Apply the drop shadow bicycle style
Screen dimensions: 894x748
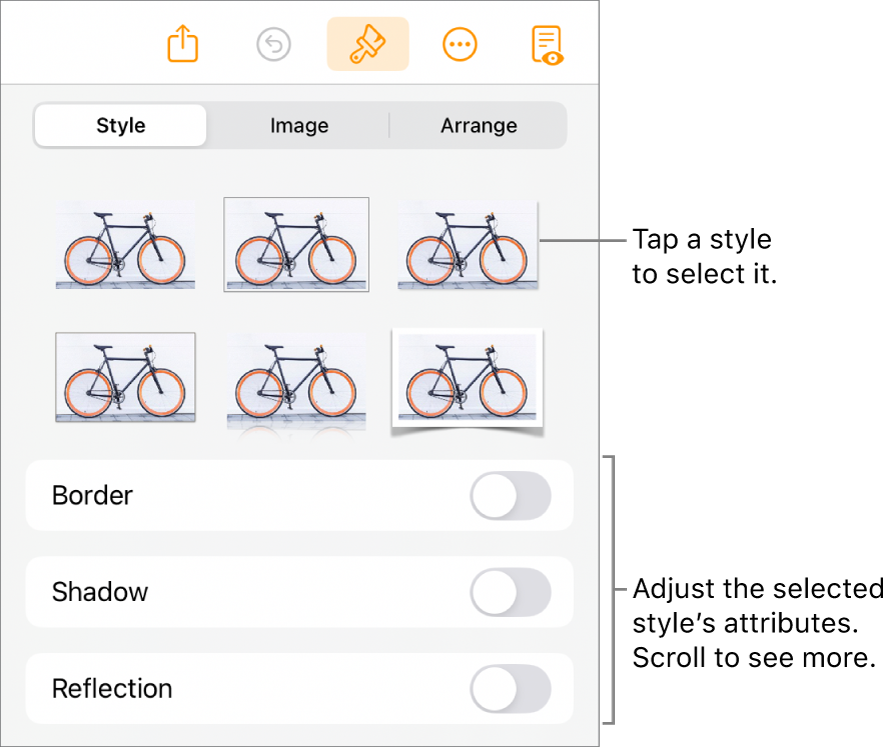click(x=467, y=245)
